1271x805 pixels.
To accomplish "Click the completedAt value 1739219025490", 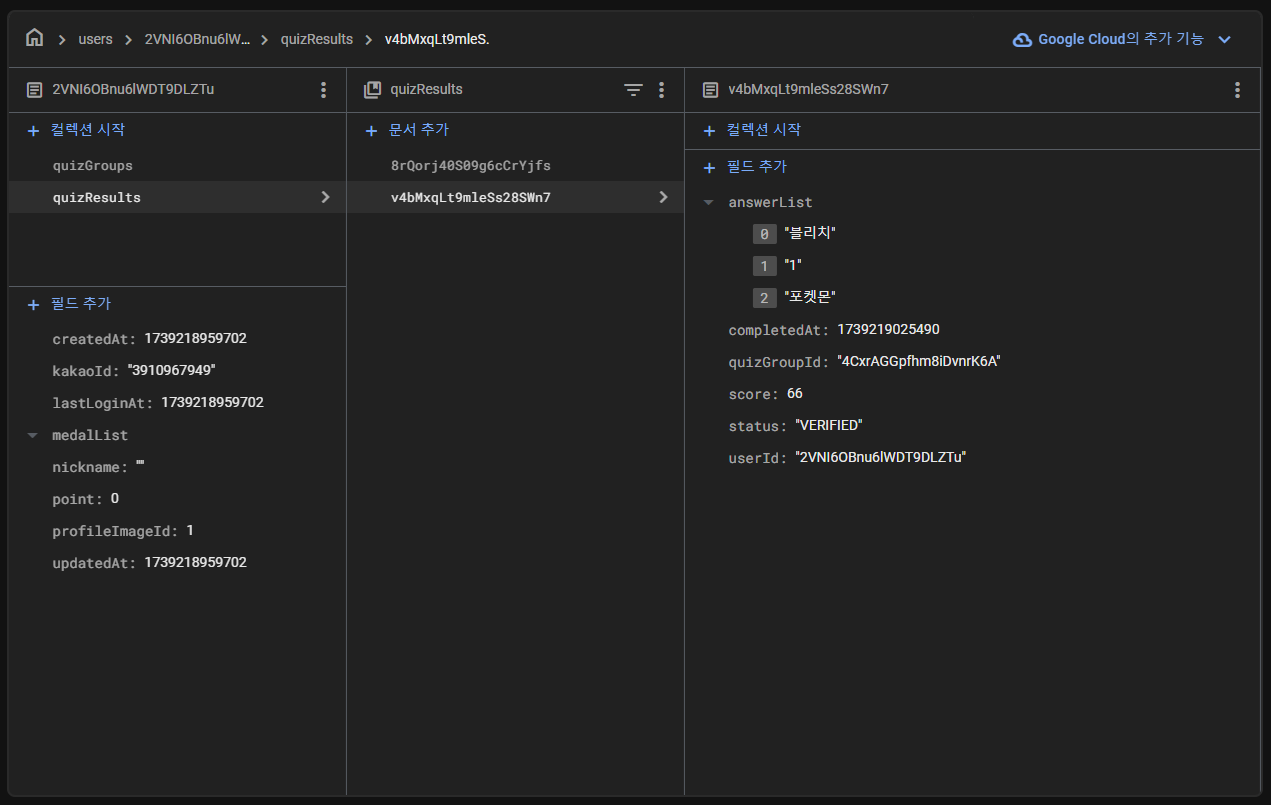I will click(x=888, y=329).
